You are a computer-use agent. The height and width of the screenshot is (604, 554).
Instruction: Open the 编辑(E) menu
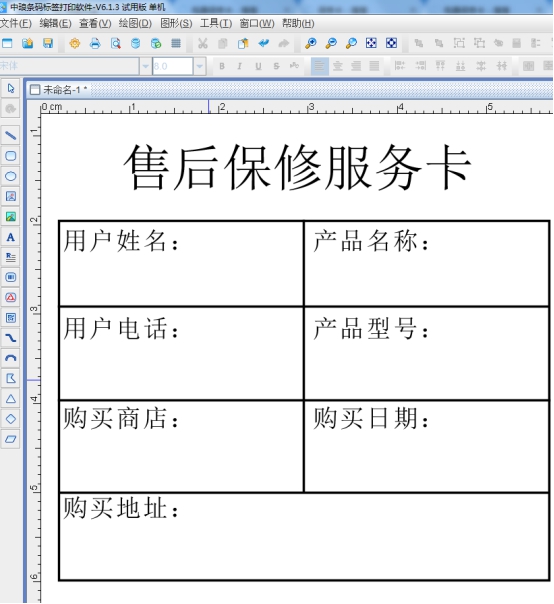click(x=55, y=23)
